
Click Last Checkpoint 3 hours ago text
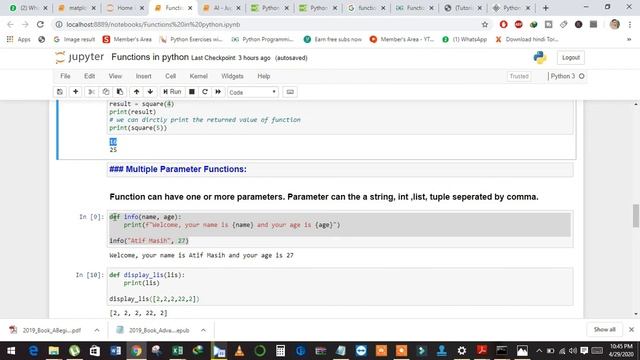231,58
